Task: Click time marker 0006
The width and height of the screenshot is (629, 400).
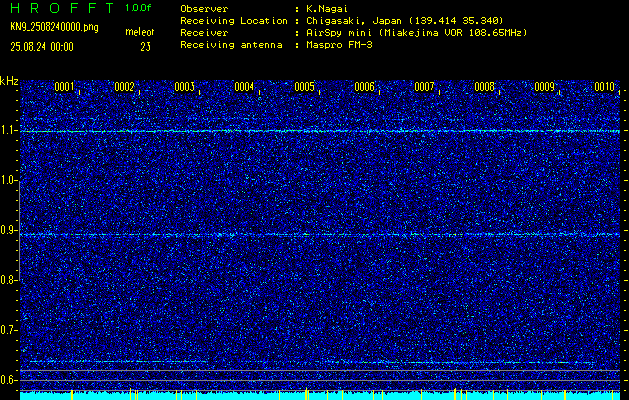Action: (x=365, y=87)
